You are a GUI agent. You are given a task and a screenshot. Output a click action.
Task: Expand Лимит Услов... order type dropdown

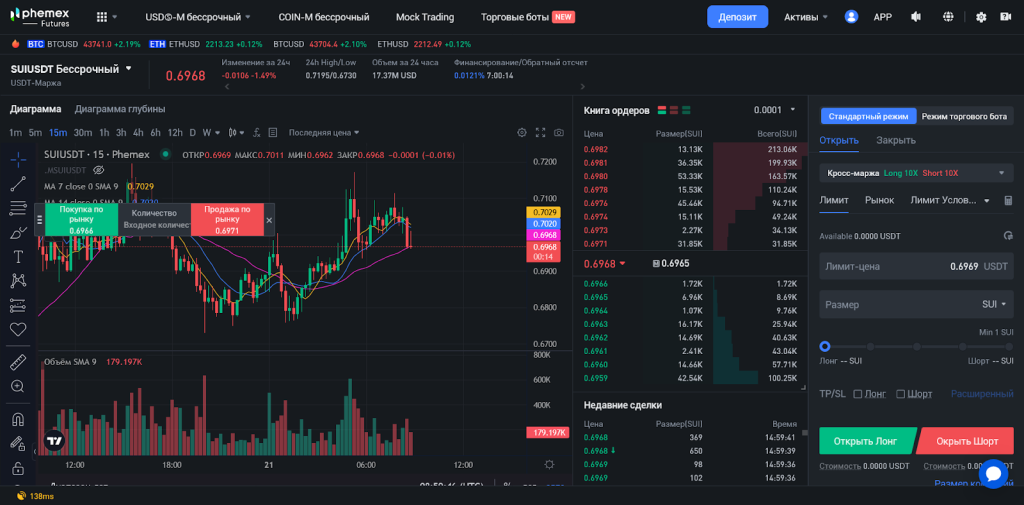[x=950, y=200]
